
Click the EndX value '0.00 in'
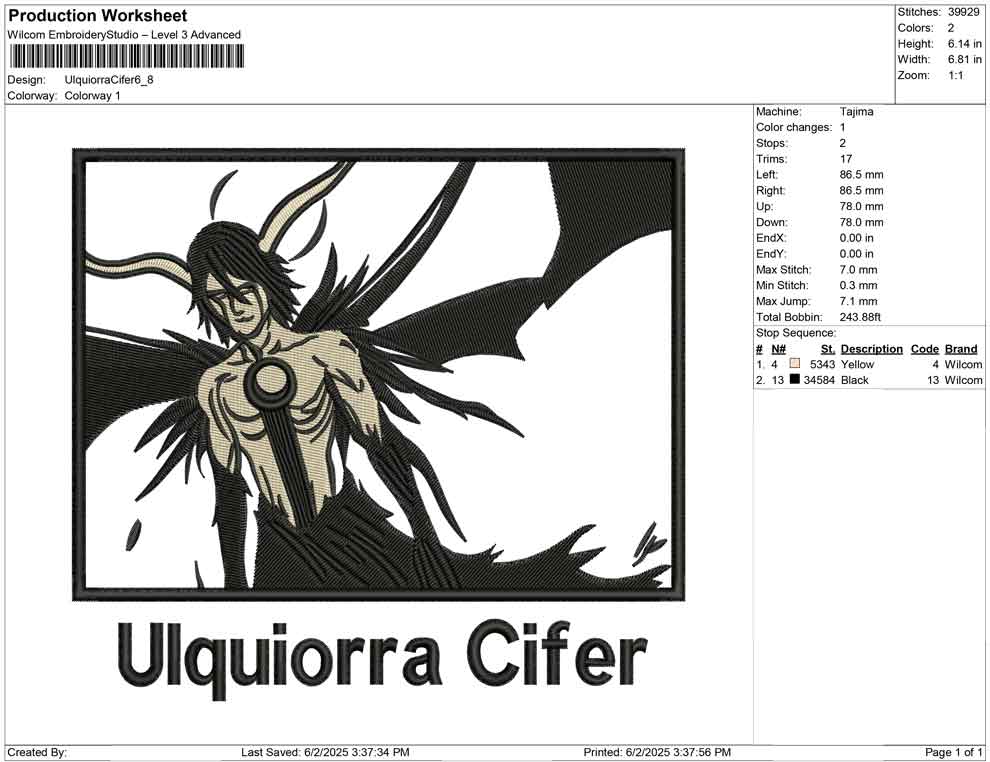[857, 238]
